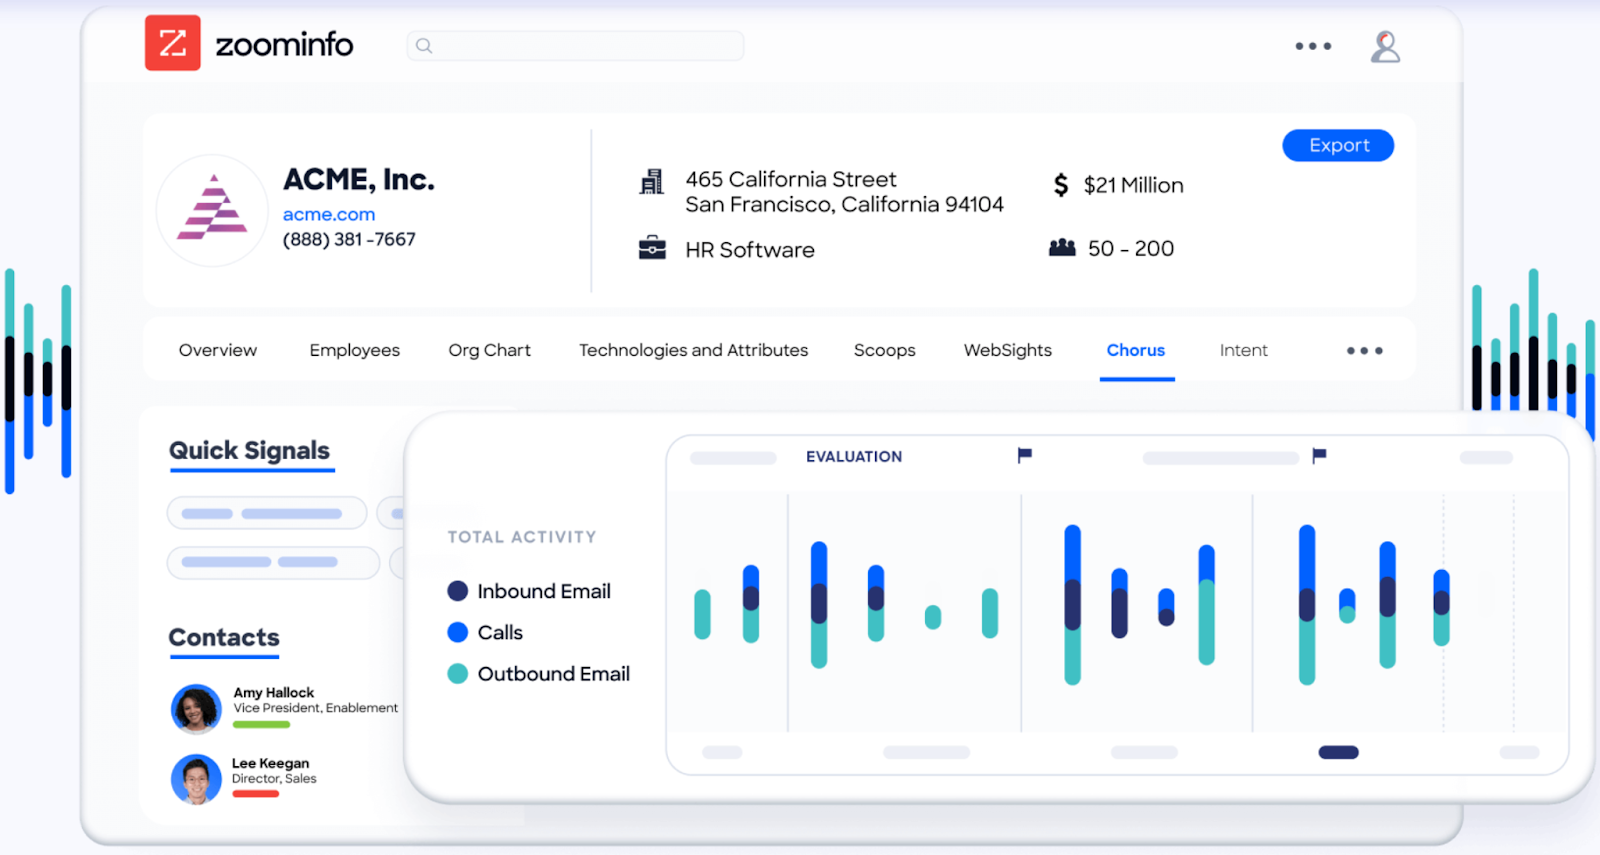Screen dimensions: 1600x855
Task: Click the first Quick Signals pill
Action: coord(267,513)
